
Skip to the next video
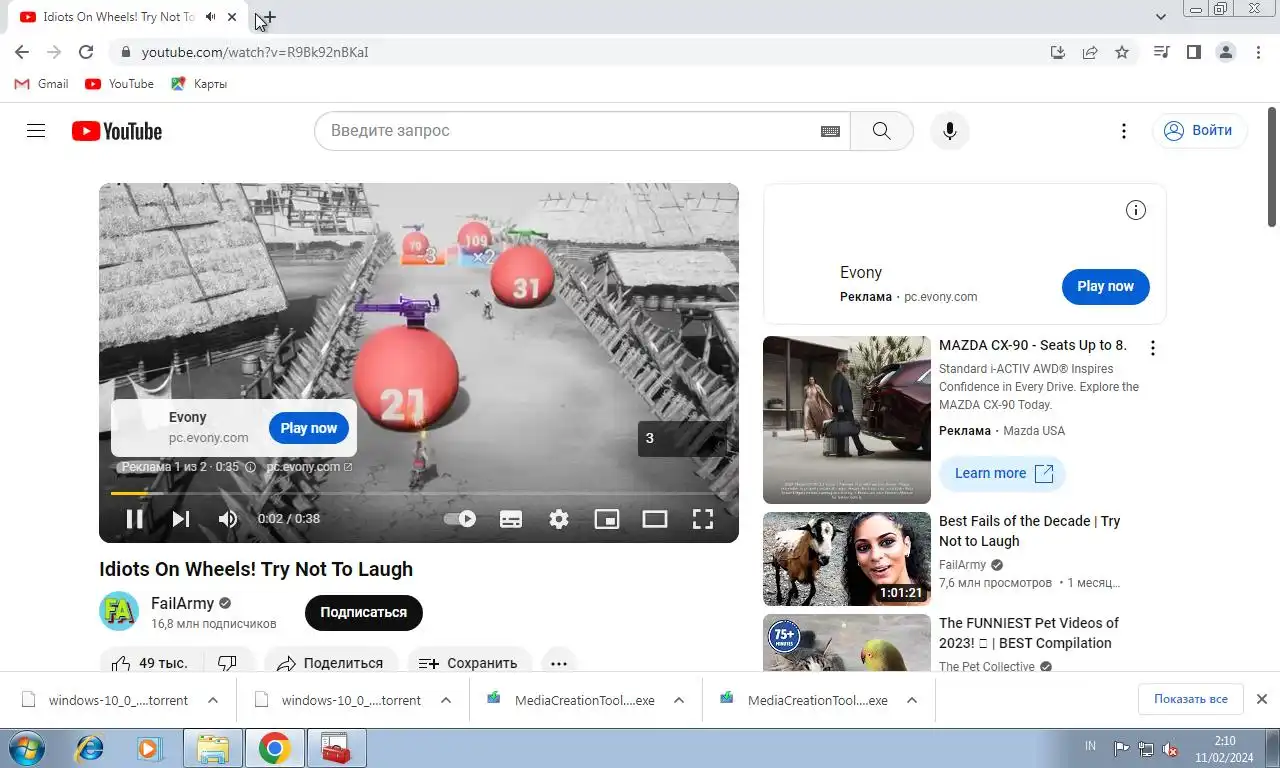(x=181, y=519)
